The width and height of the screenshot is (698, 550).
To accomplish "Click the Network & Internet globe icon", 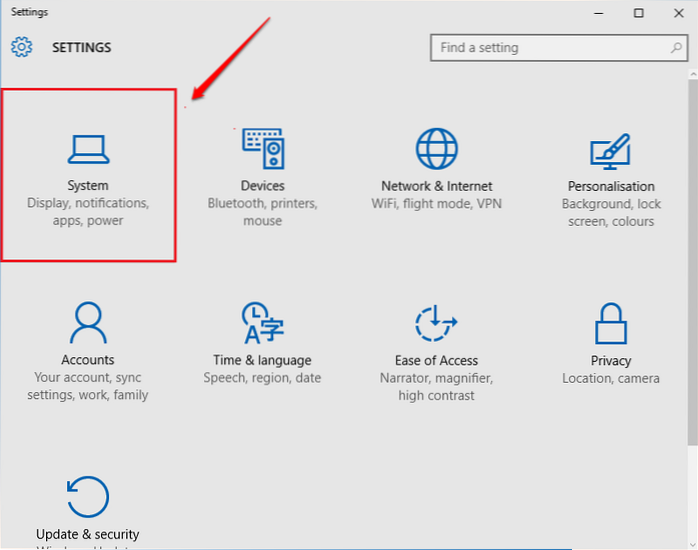I will [436, 148].
